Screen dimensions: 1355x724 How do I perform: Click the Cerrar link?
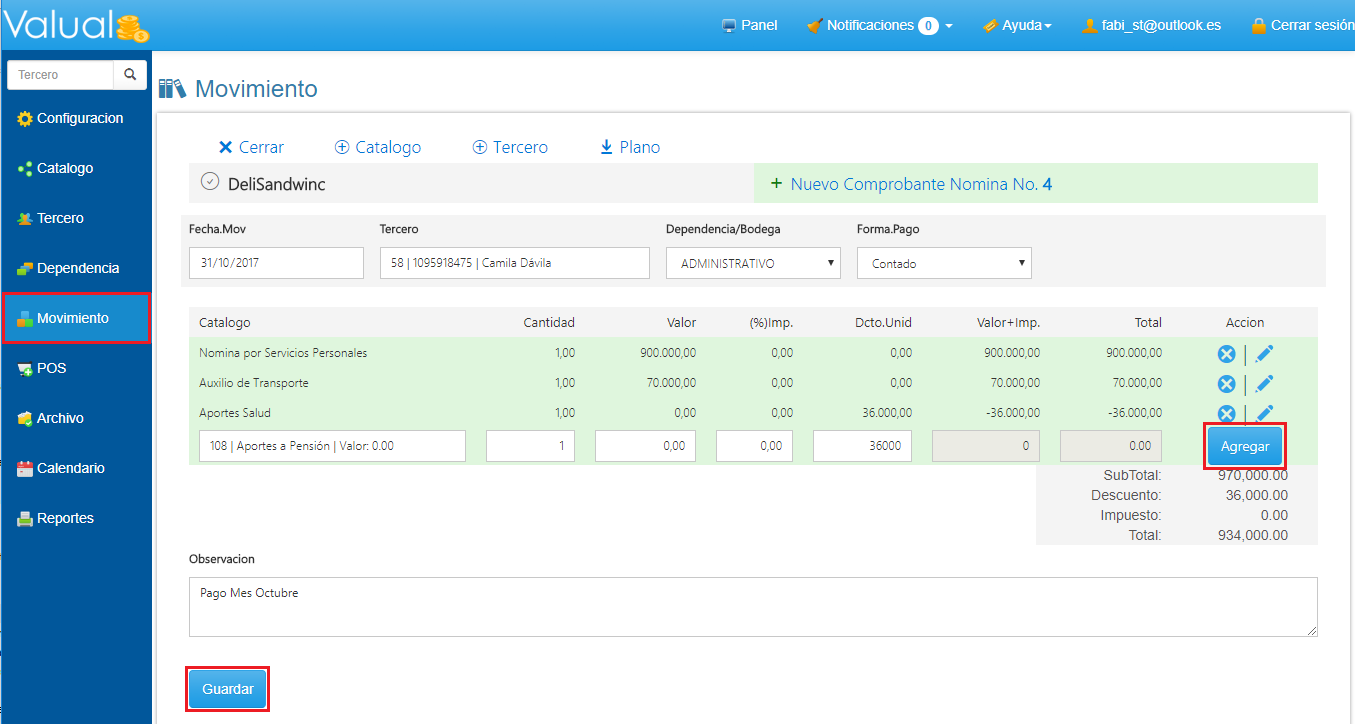coord(251,147)
